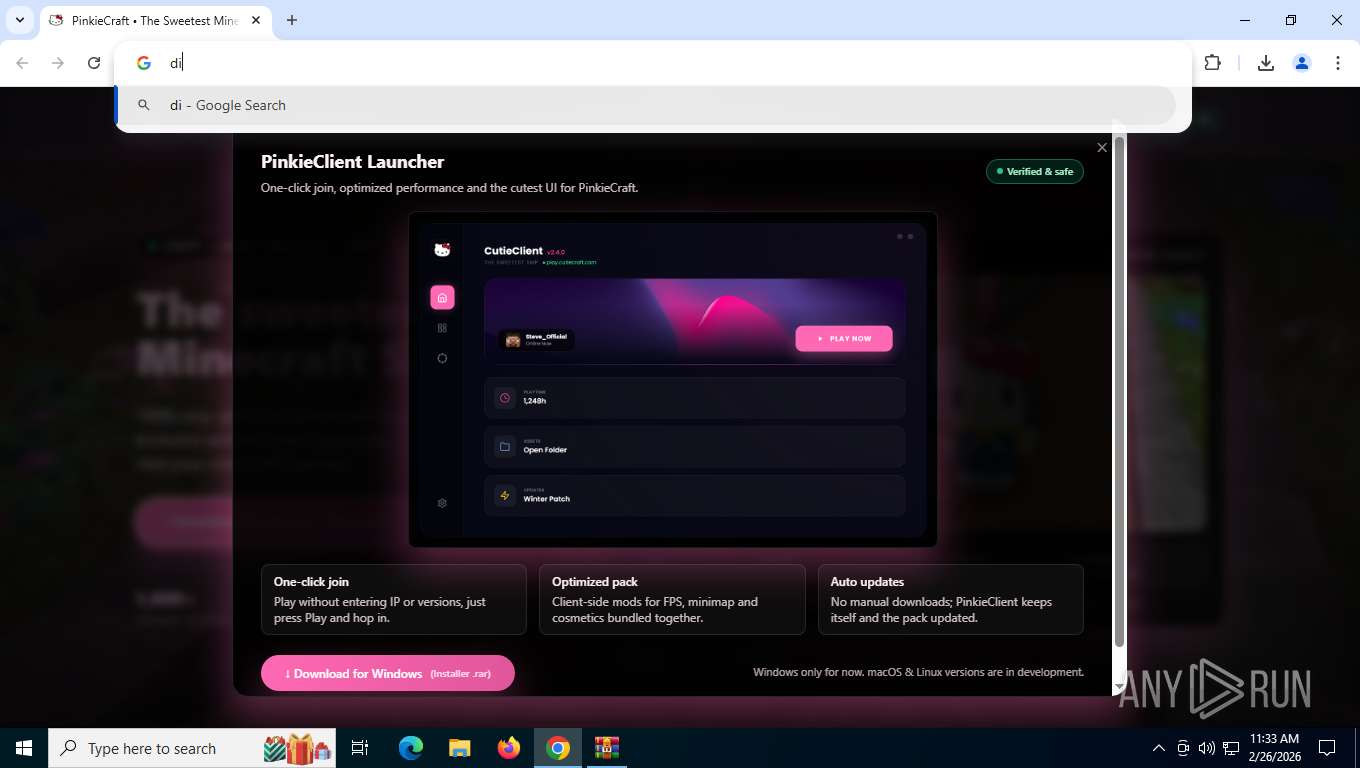
Task: Open the Windows Start menu
Action: pos(23,748)
